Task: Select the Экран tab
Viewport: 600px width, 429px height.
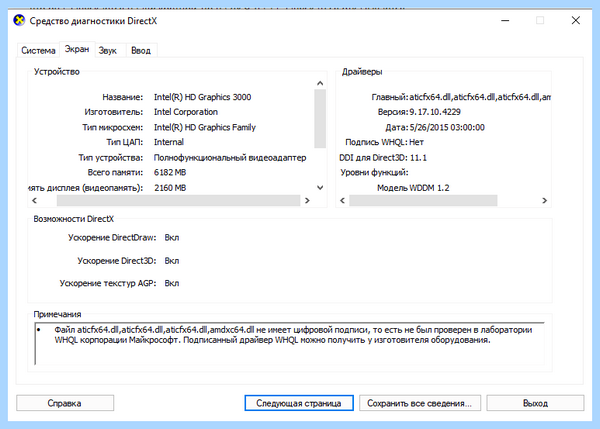Action: click(x=77, y=49)
